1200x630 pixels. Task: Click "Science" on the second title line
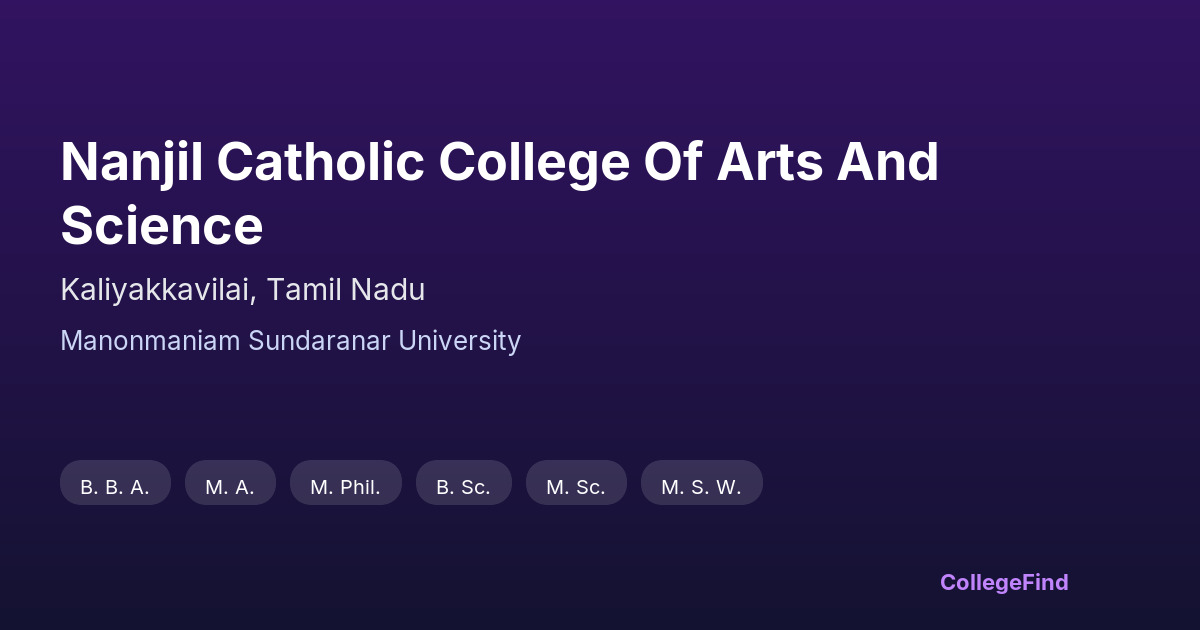pos(162,225)
